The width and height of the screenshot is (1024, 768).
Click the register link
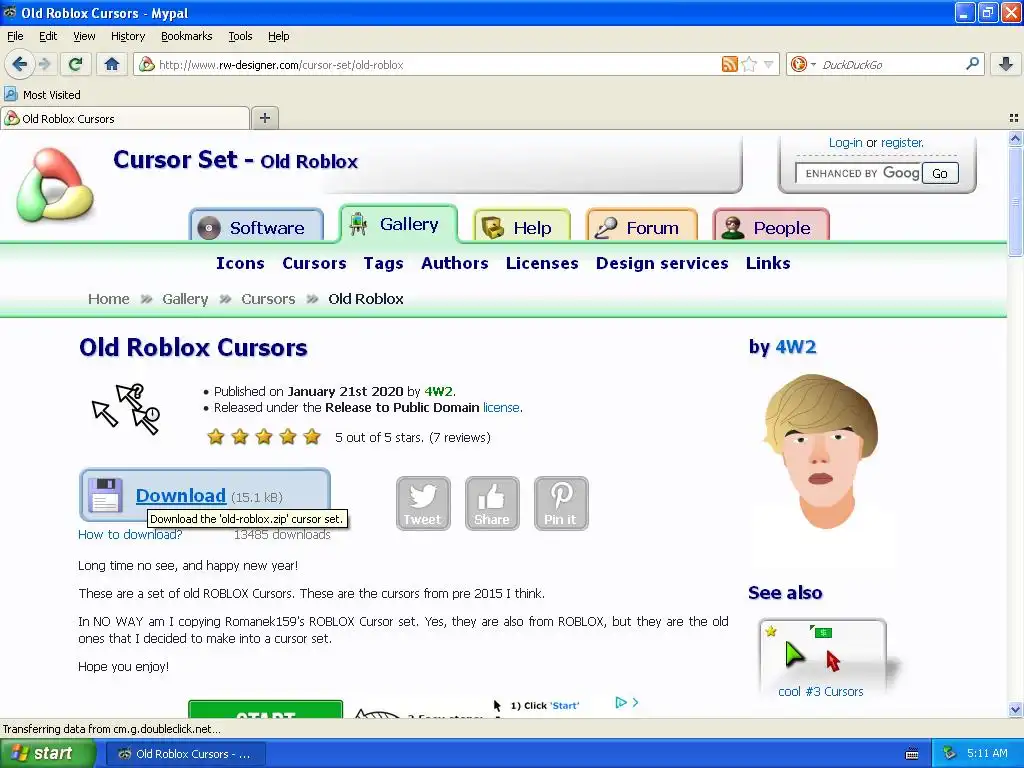pos(902,142)
